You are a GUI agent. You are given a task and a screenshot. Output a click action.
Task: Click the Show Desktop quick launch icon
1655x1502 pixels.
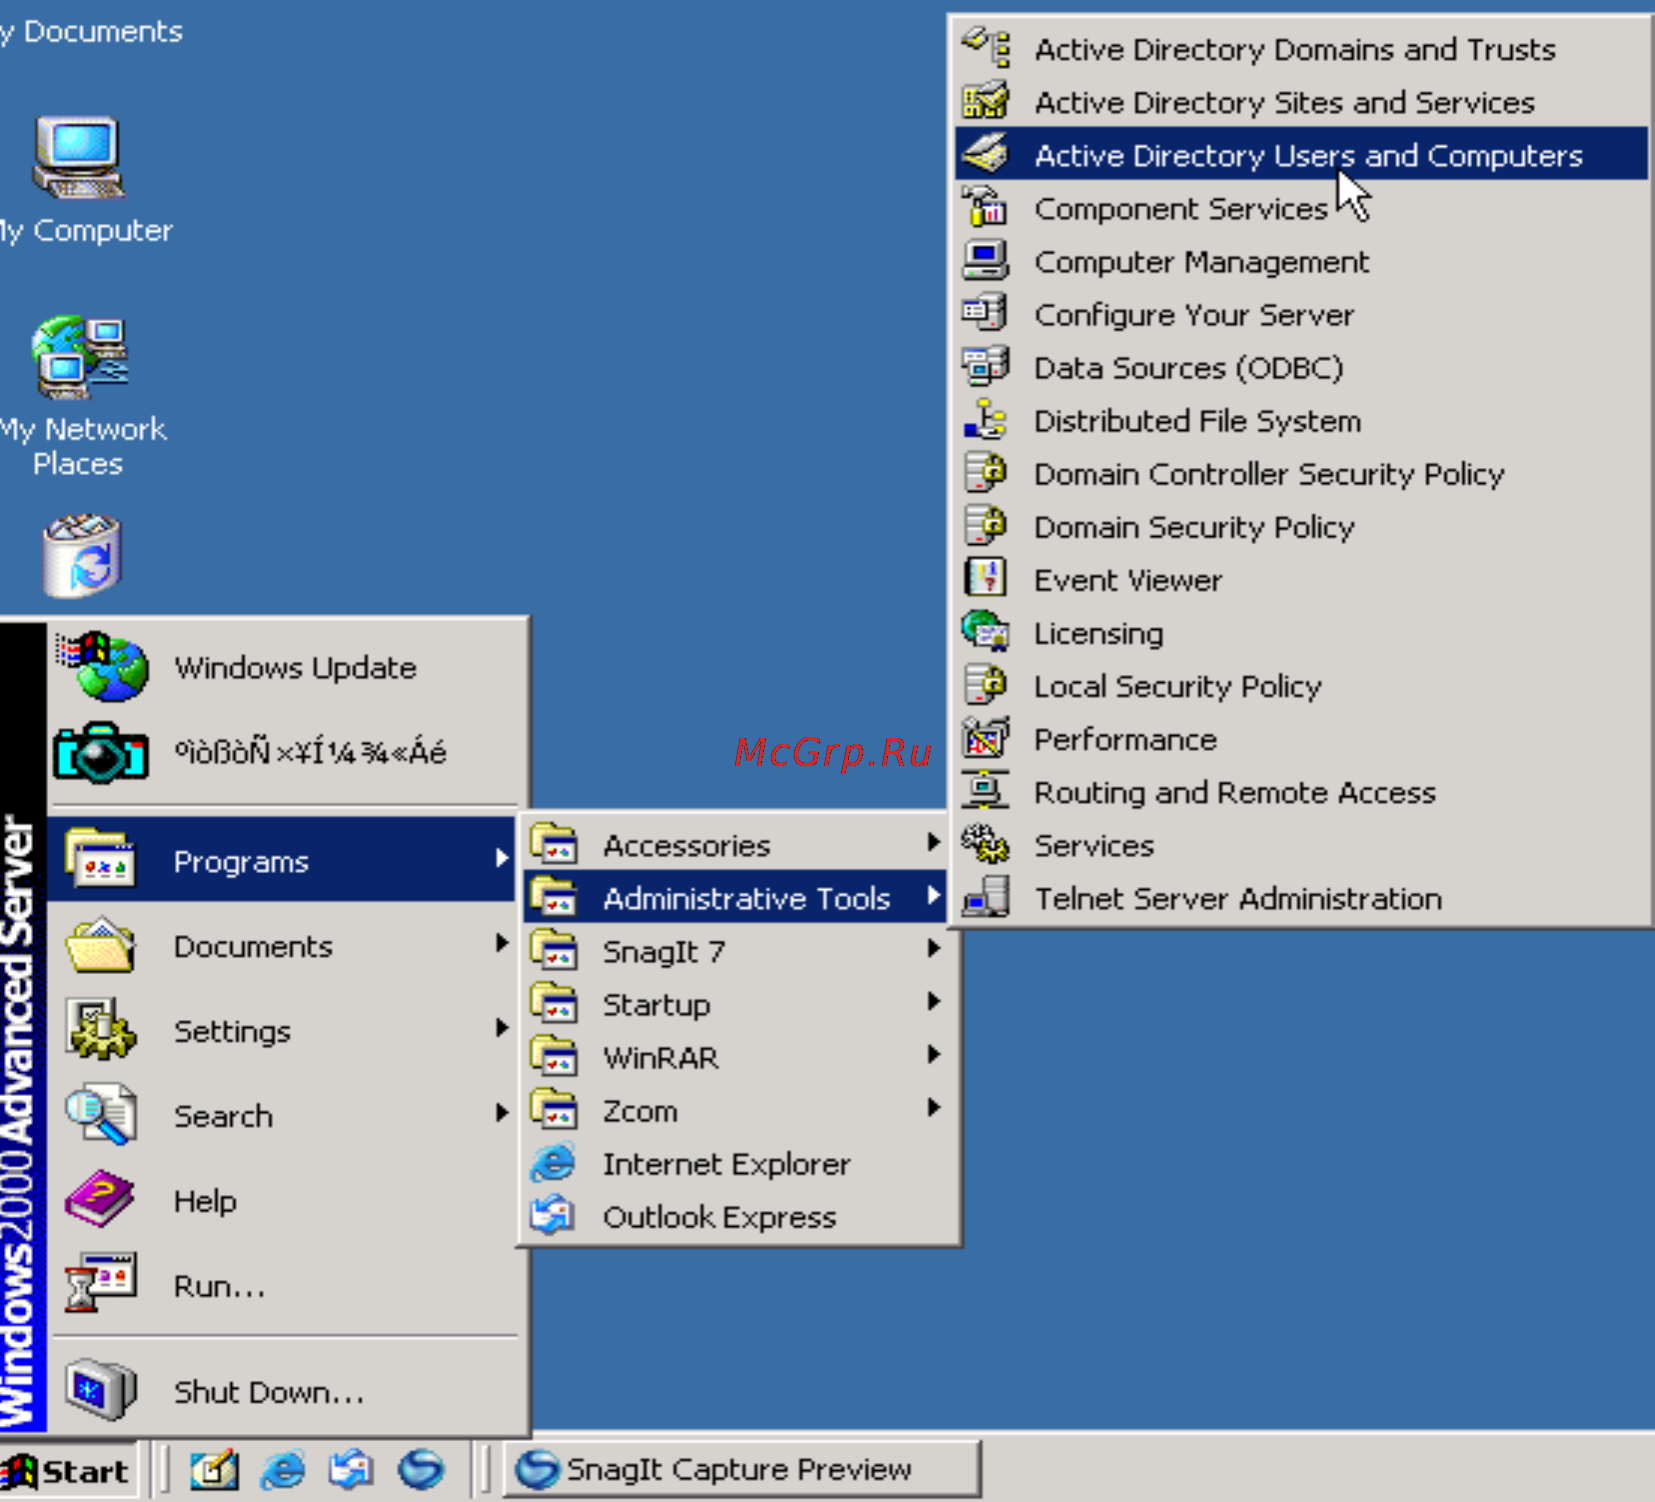[214, 1469]
